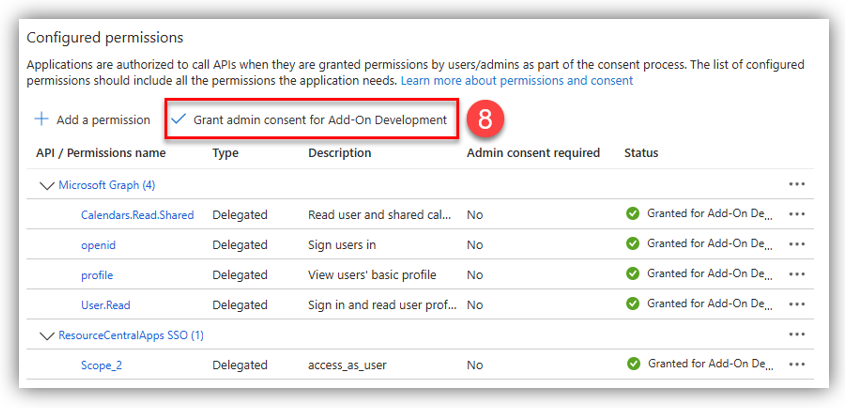845x408 pixels.
Task: Click the checkmark icon for Grant admin consent
Action: point(179,120)
